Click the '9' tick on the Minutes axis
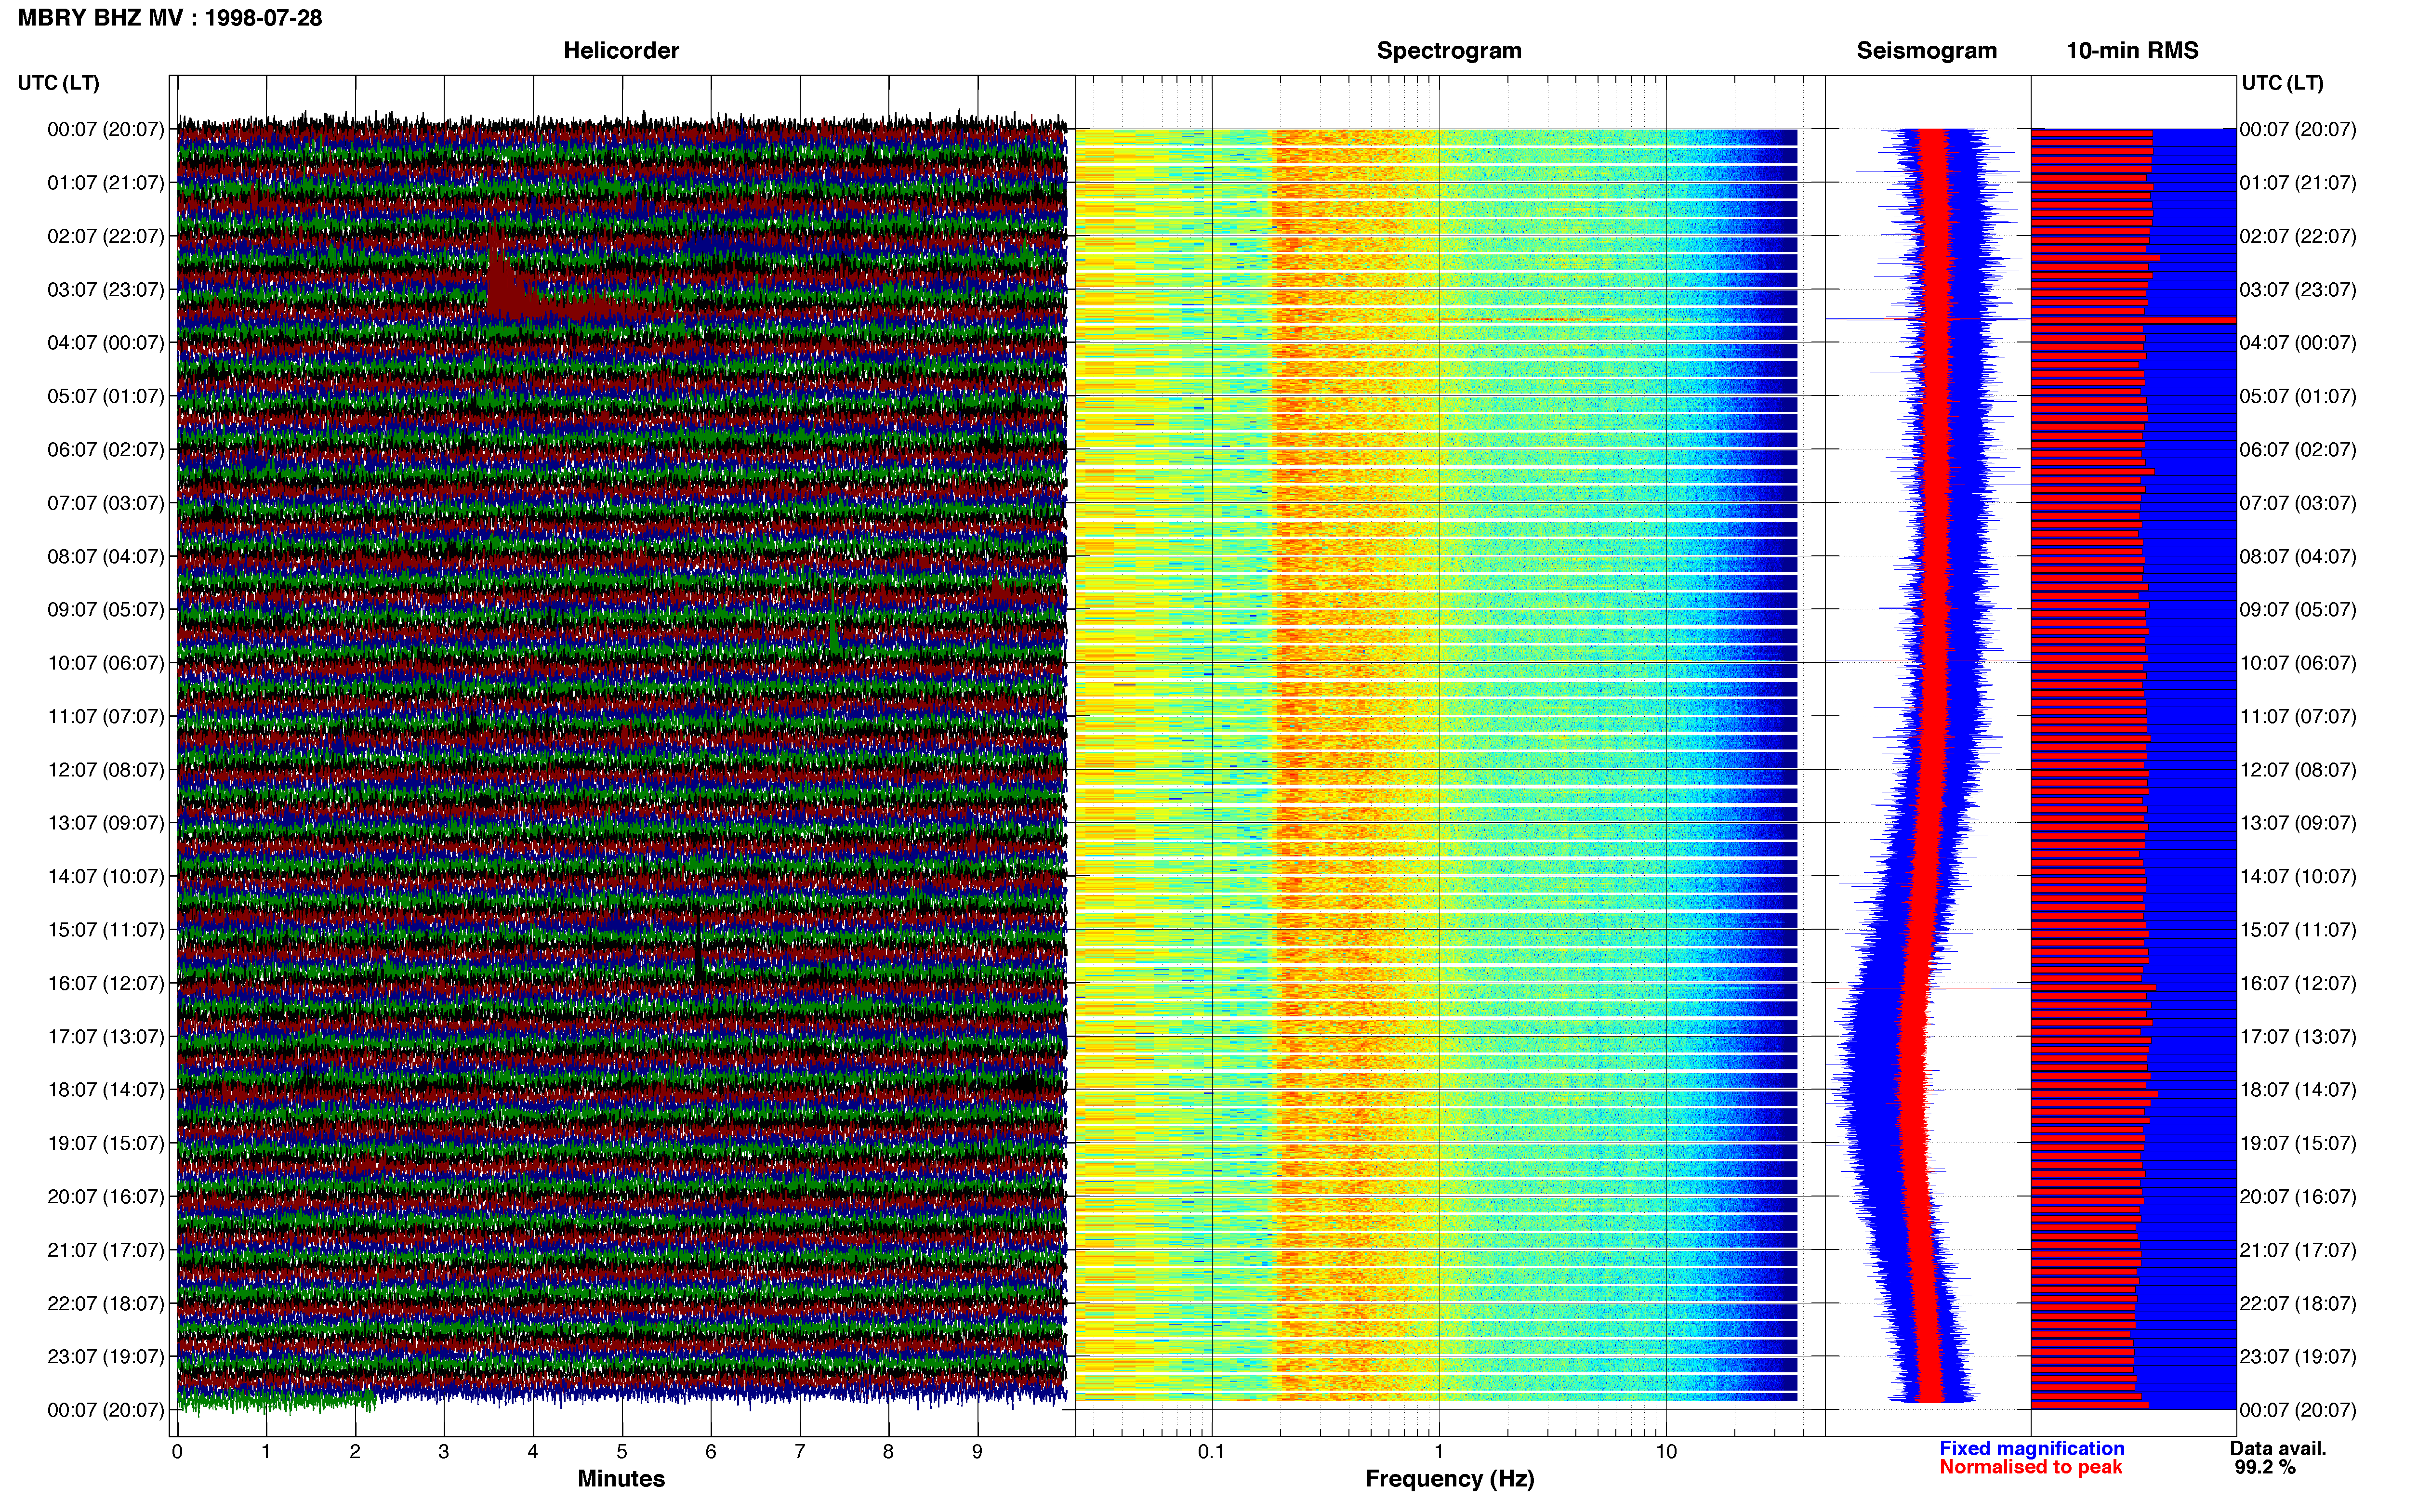This screenshot has width=2418, height=1512. pos(977,1451)
